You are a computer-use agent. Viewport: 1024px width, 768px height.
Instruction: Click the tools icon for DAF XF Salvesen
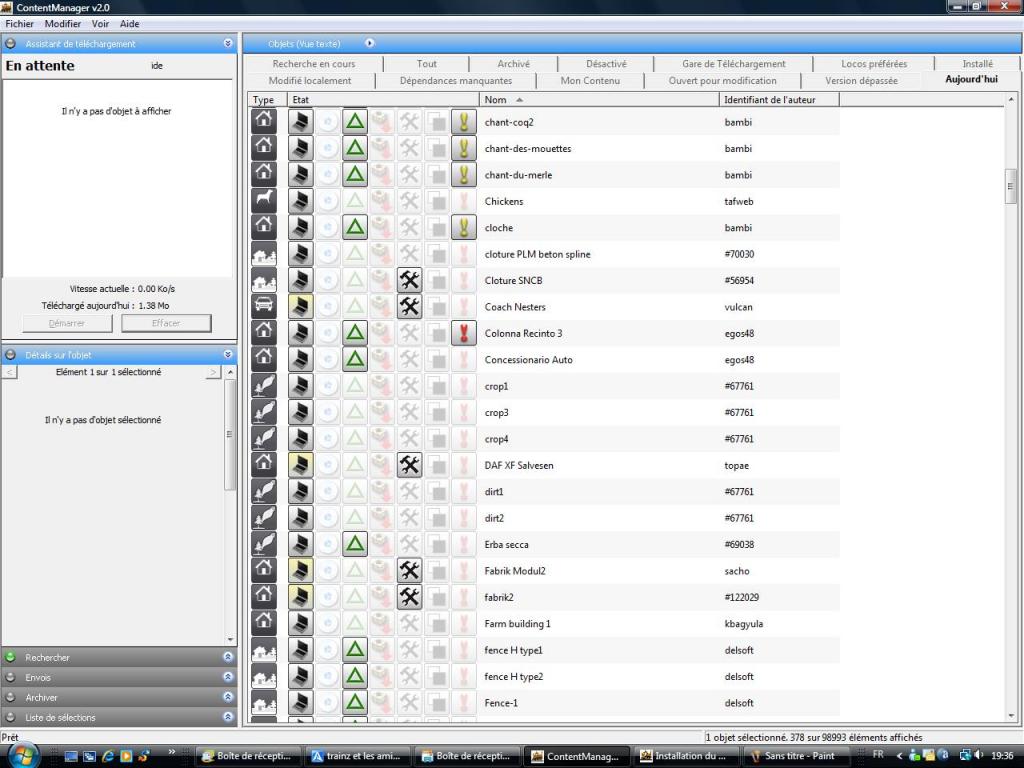[409, 465]
